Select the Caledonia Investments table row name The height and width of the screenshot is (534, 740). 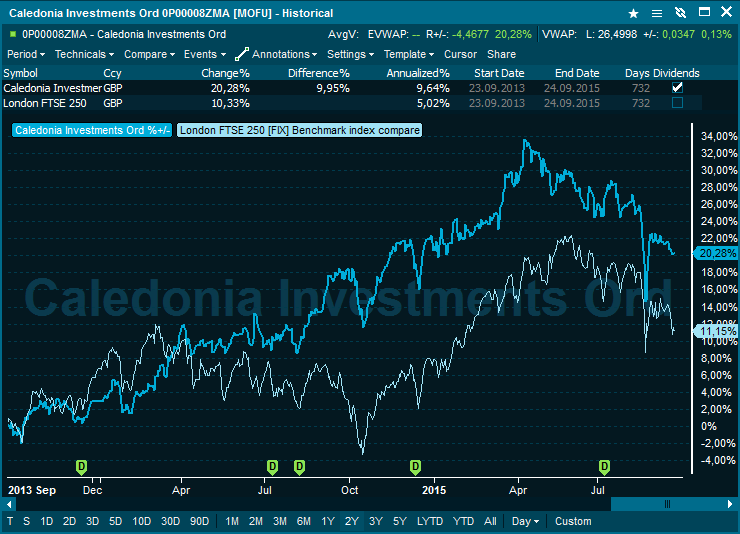point(52,88)
